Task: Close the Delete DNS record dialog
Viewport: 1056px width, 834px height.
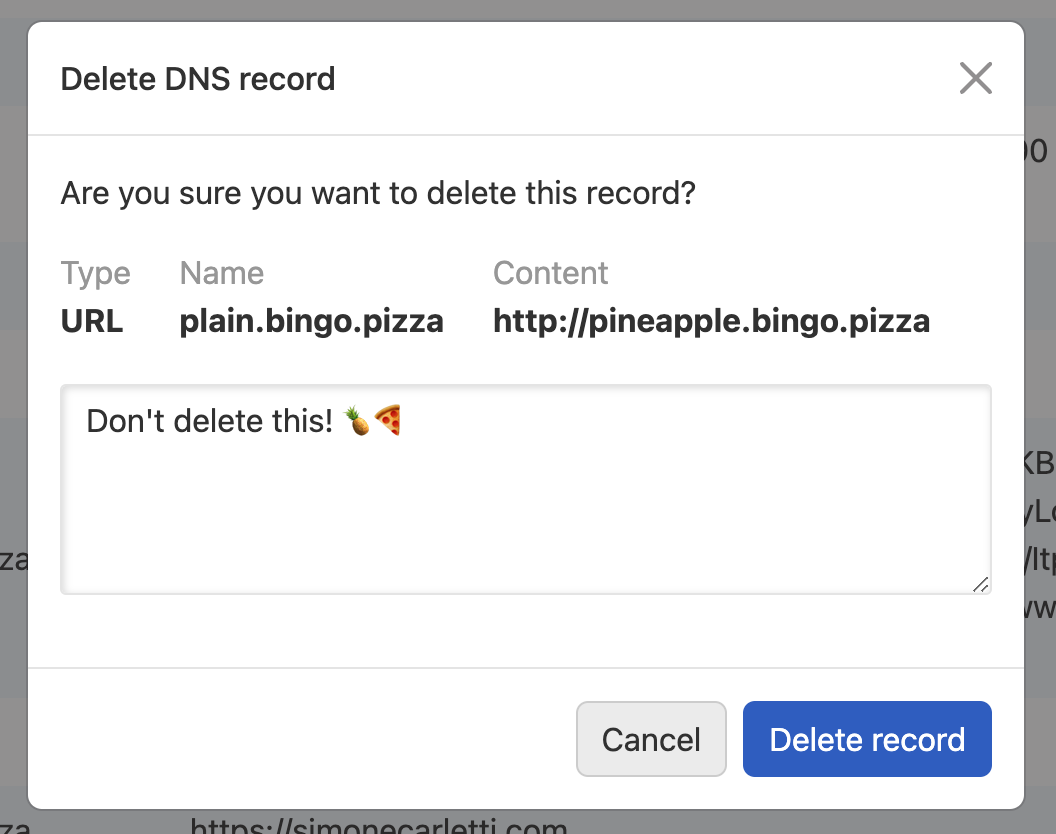Action: (975, 78)
